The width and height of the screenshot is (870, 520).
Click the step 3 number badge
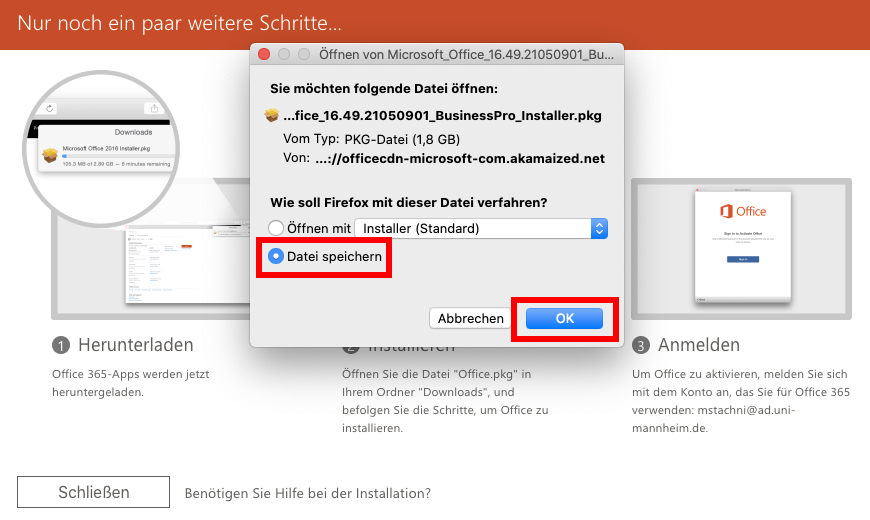(x=640, y=346)
